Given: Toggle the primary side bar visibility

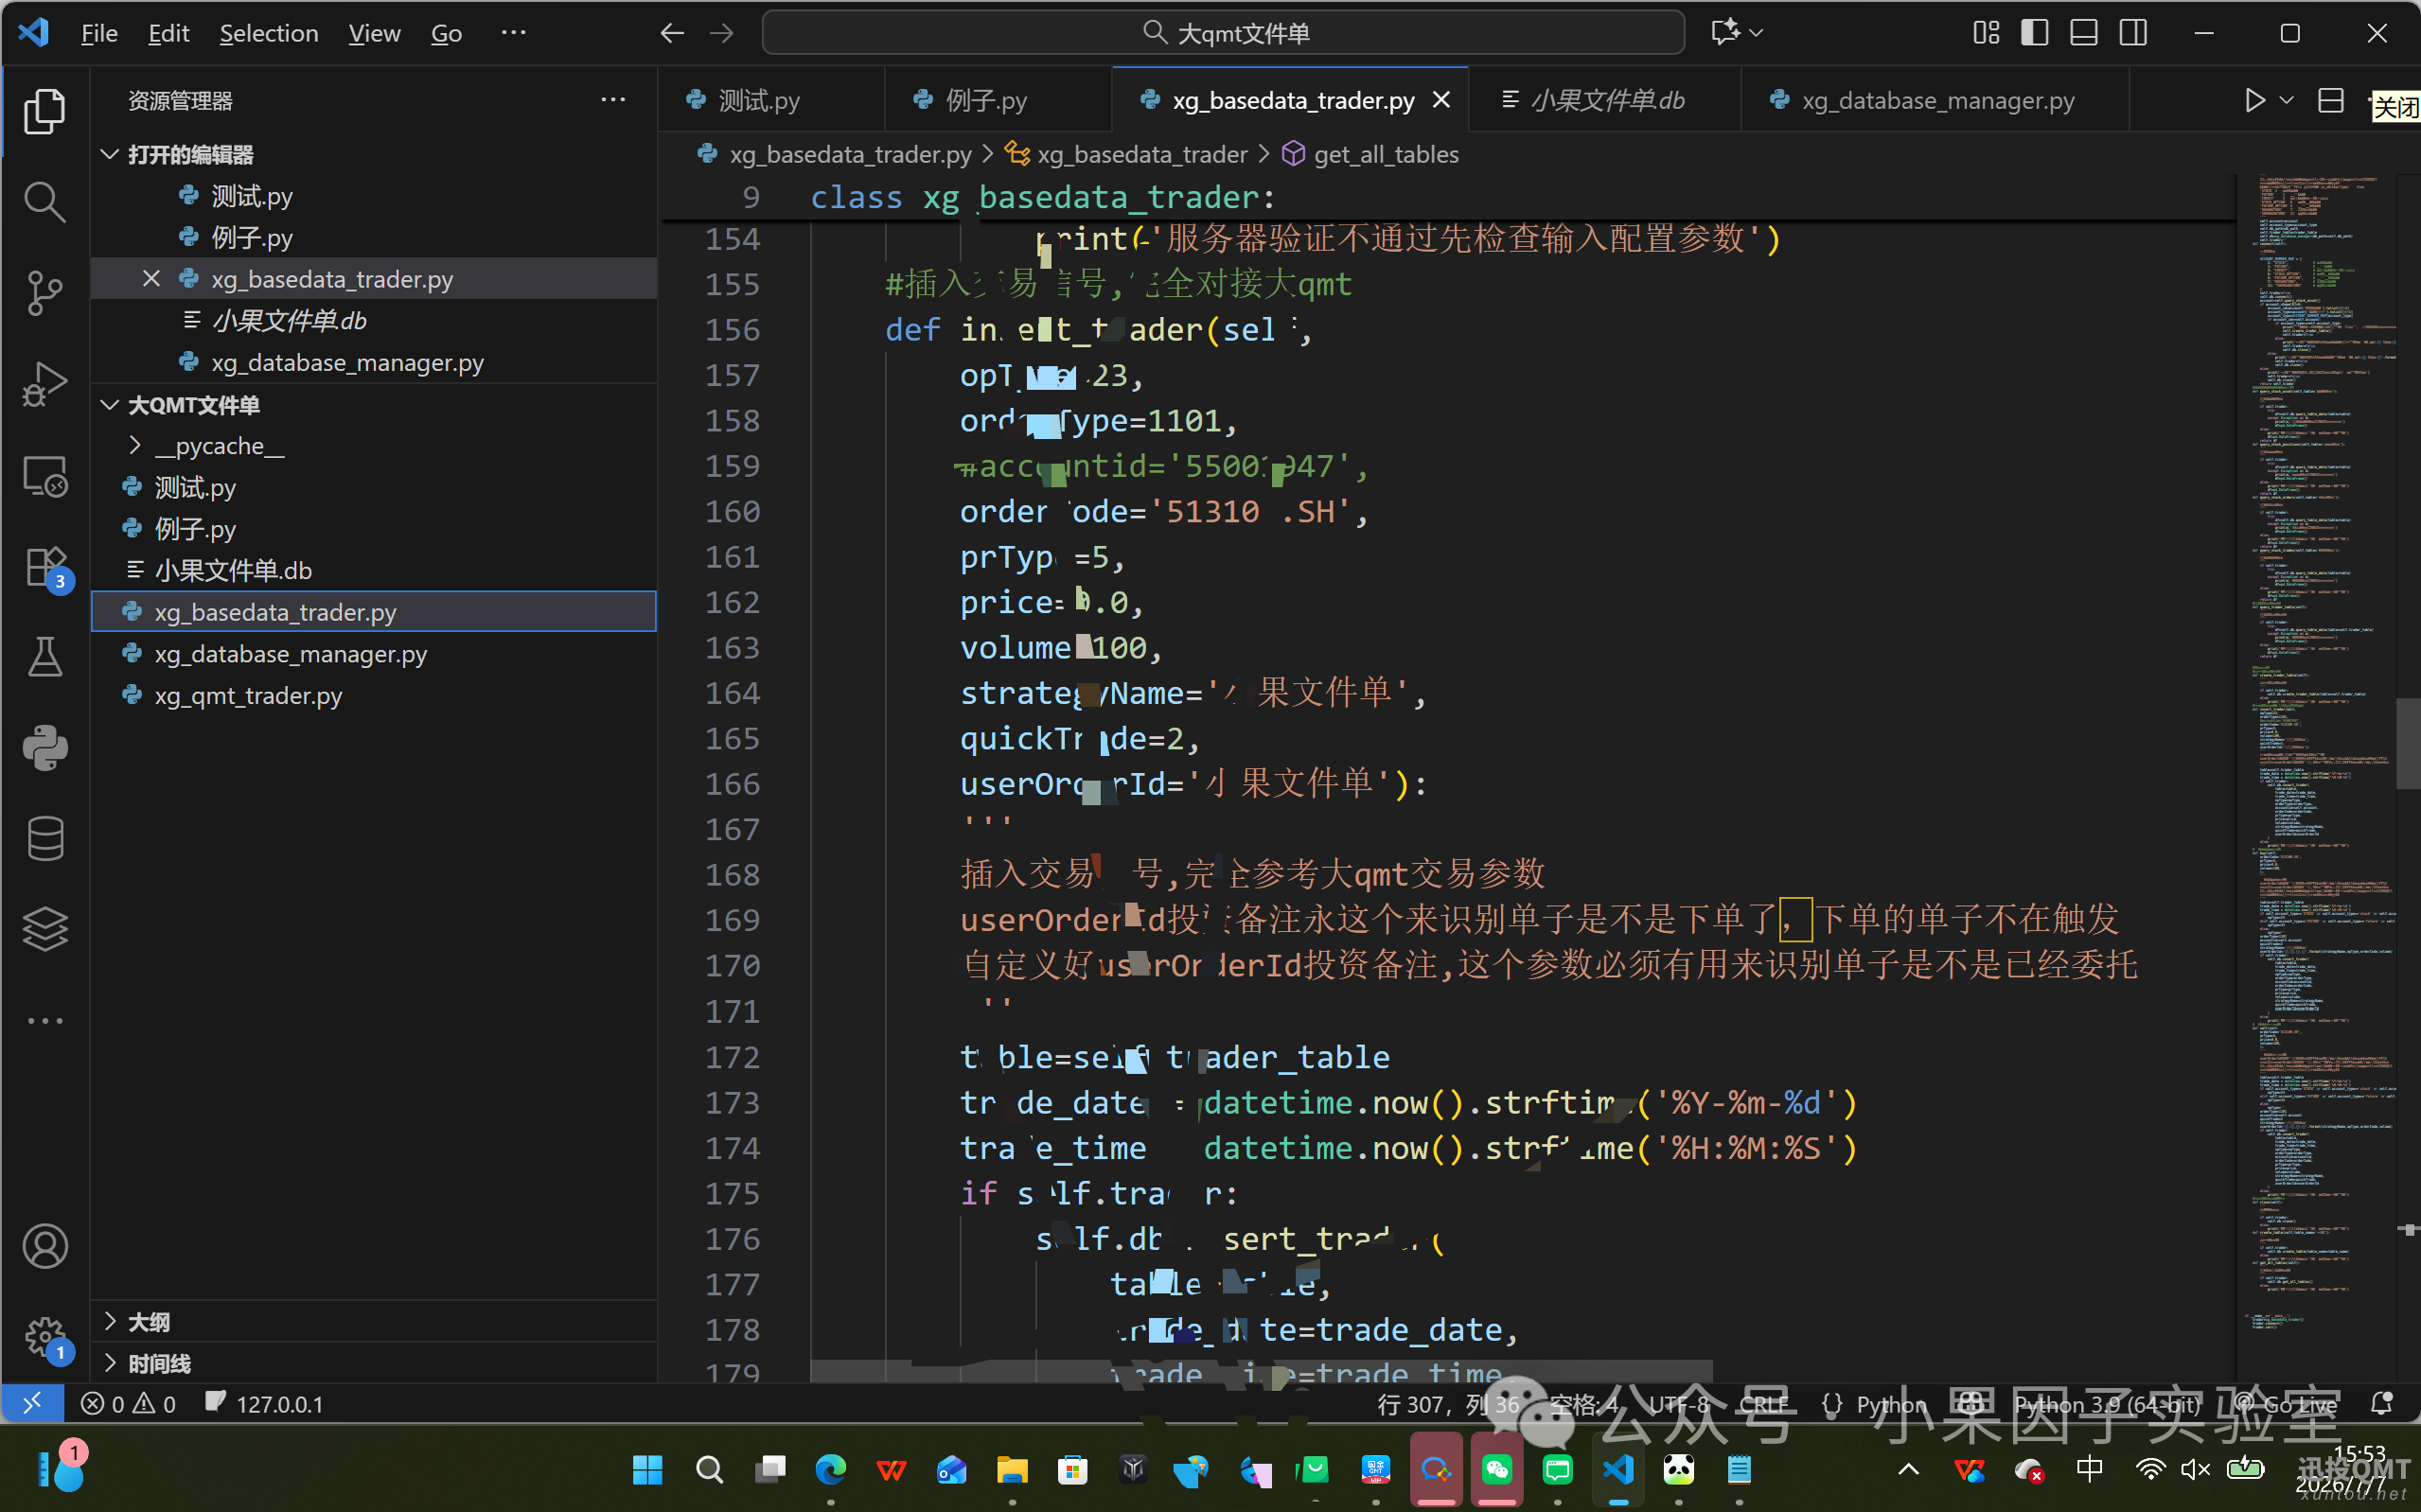Looking at the screenshot, I should coord(2035,33).
